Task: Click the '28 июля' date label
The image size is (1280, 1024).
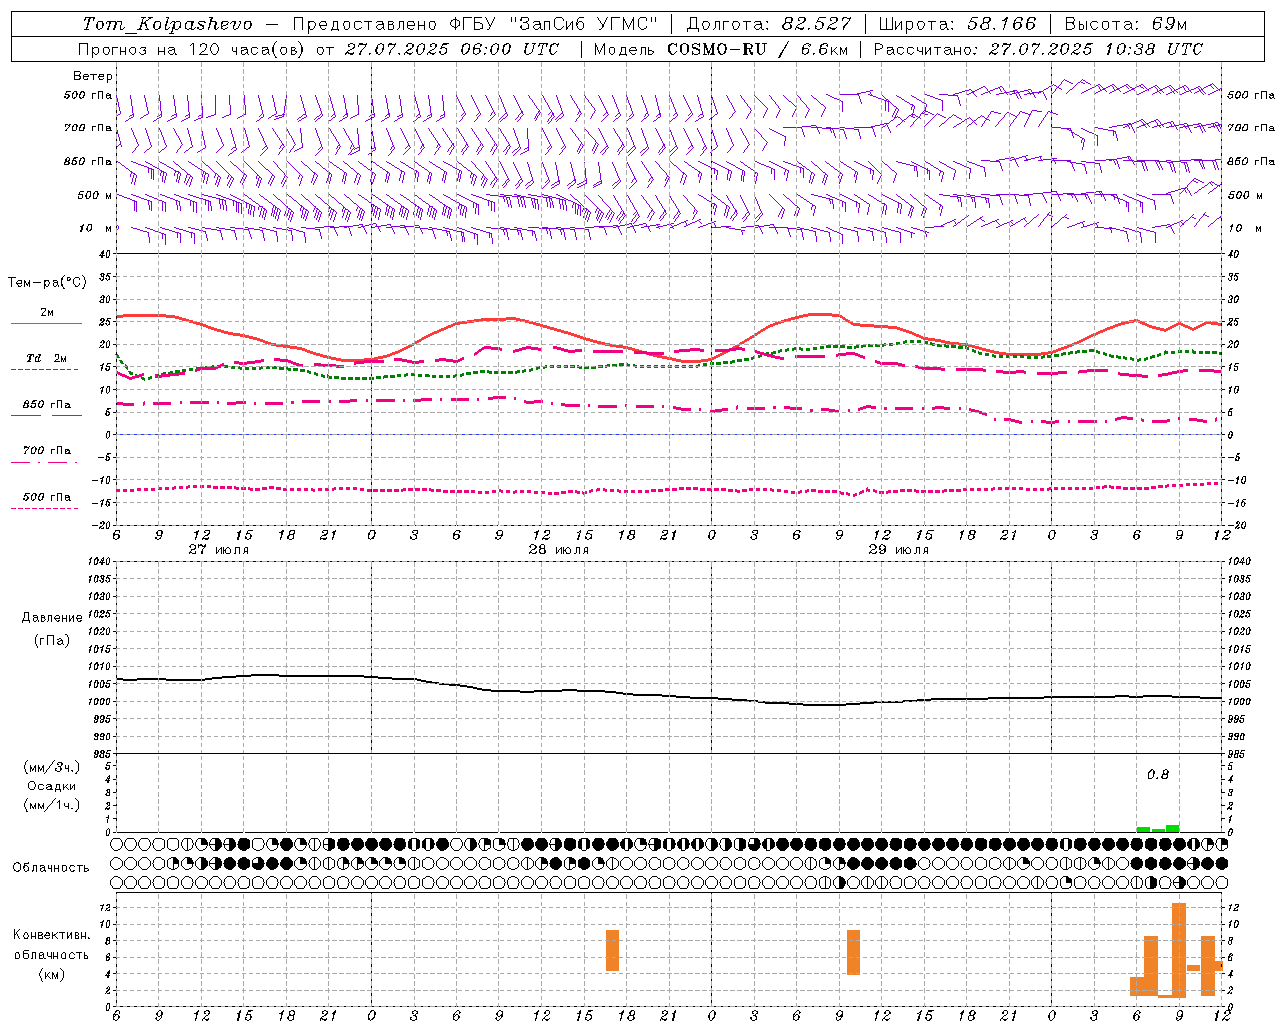Action: [x=558, y=550]
